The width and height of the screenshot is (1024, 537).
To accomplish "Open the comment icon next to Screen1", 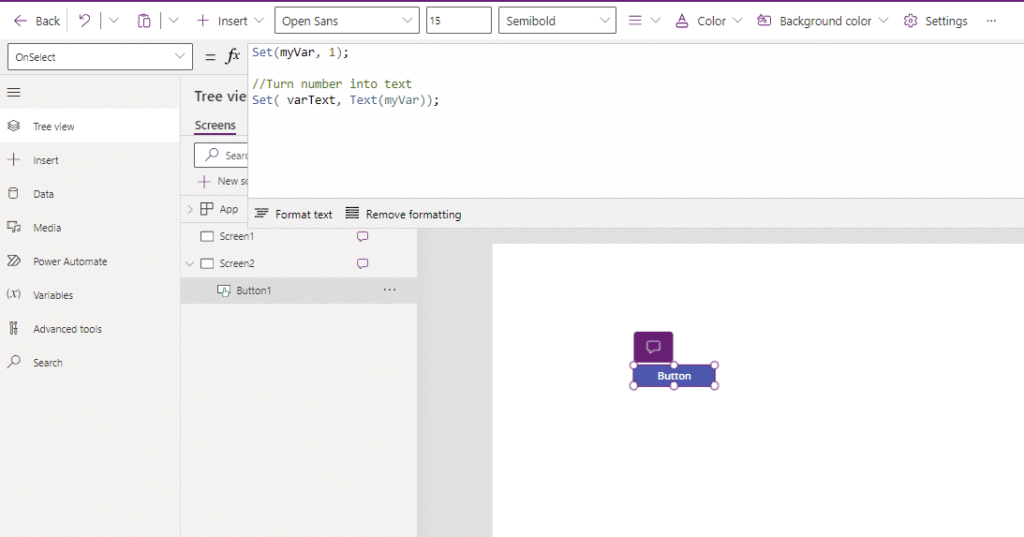I will point(362,236).
